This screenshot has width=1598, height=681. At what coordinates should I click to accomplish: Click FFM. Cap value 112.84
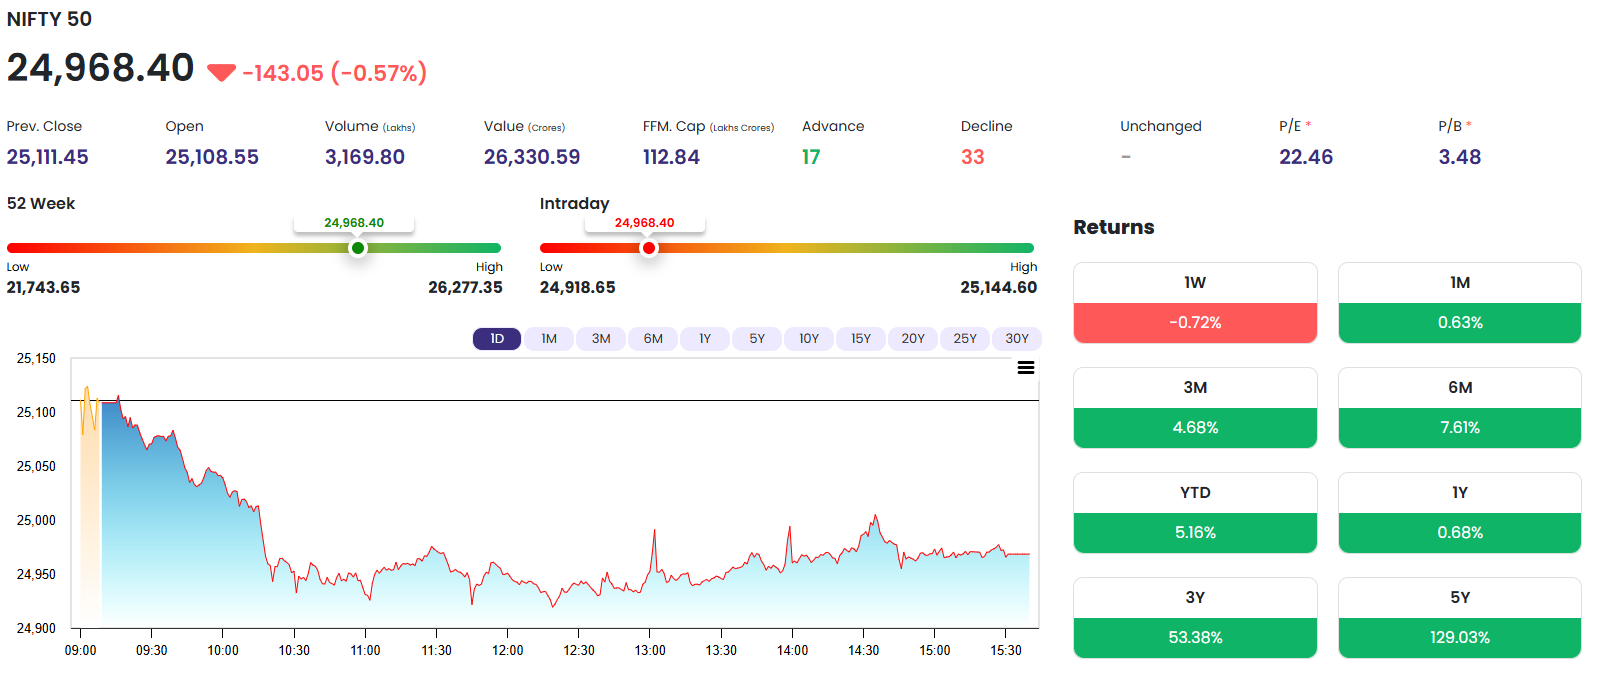[671, 157]
